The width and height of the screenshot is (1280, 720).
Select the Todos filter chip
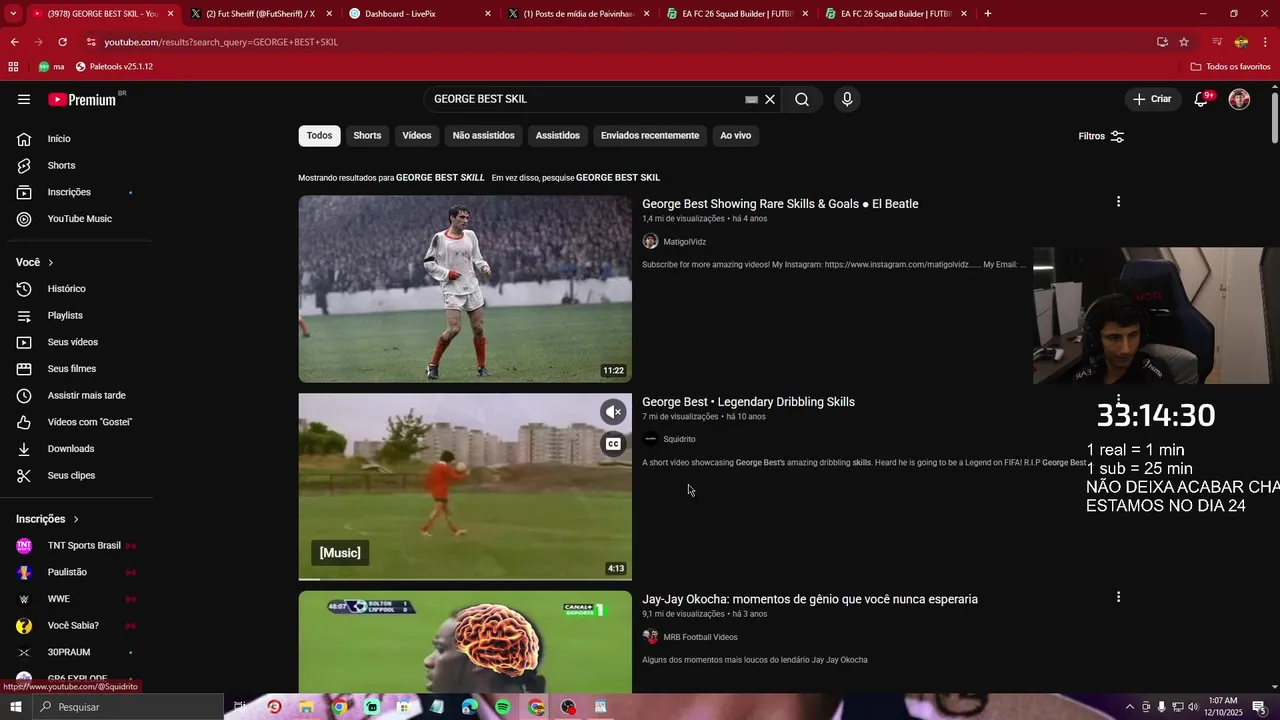319,136
